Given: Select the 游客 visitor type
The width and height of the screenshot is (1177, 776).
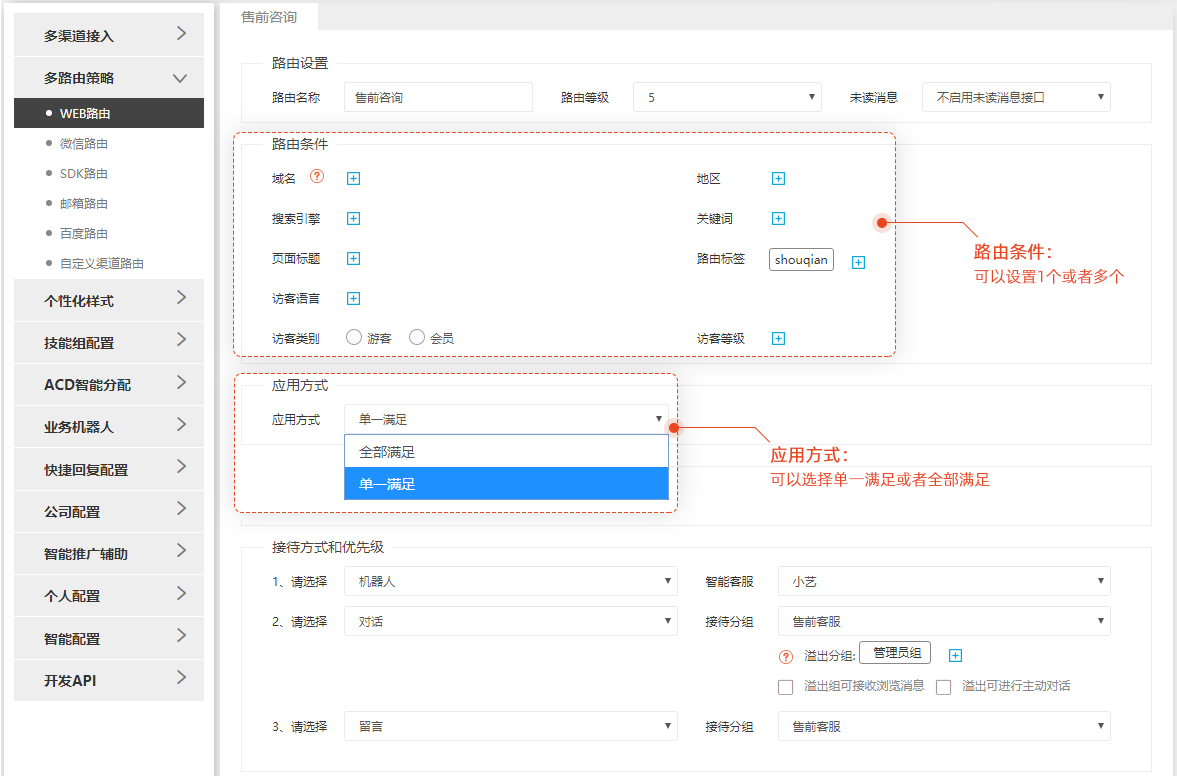Looking at the screenshot, I should click(354, 338).
